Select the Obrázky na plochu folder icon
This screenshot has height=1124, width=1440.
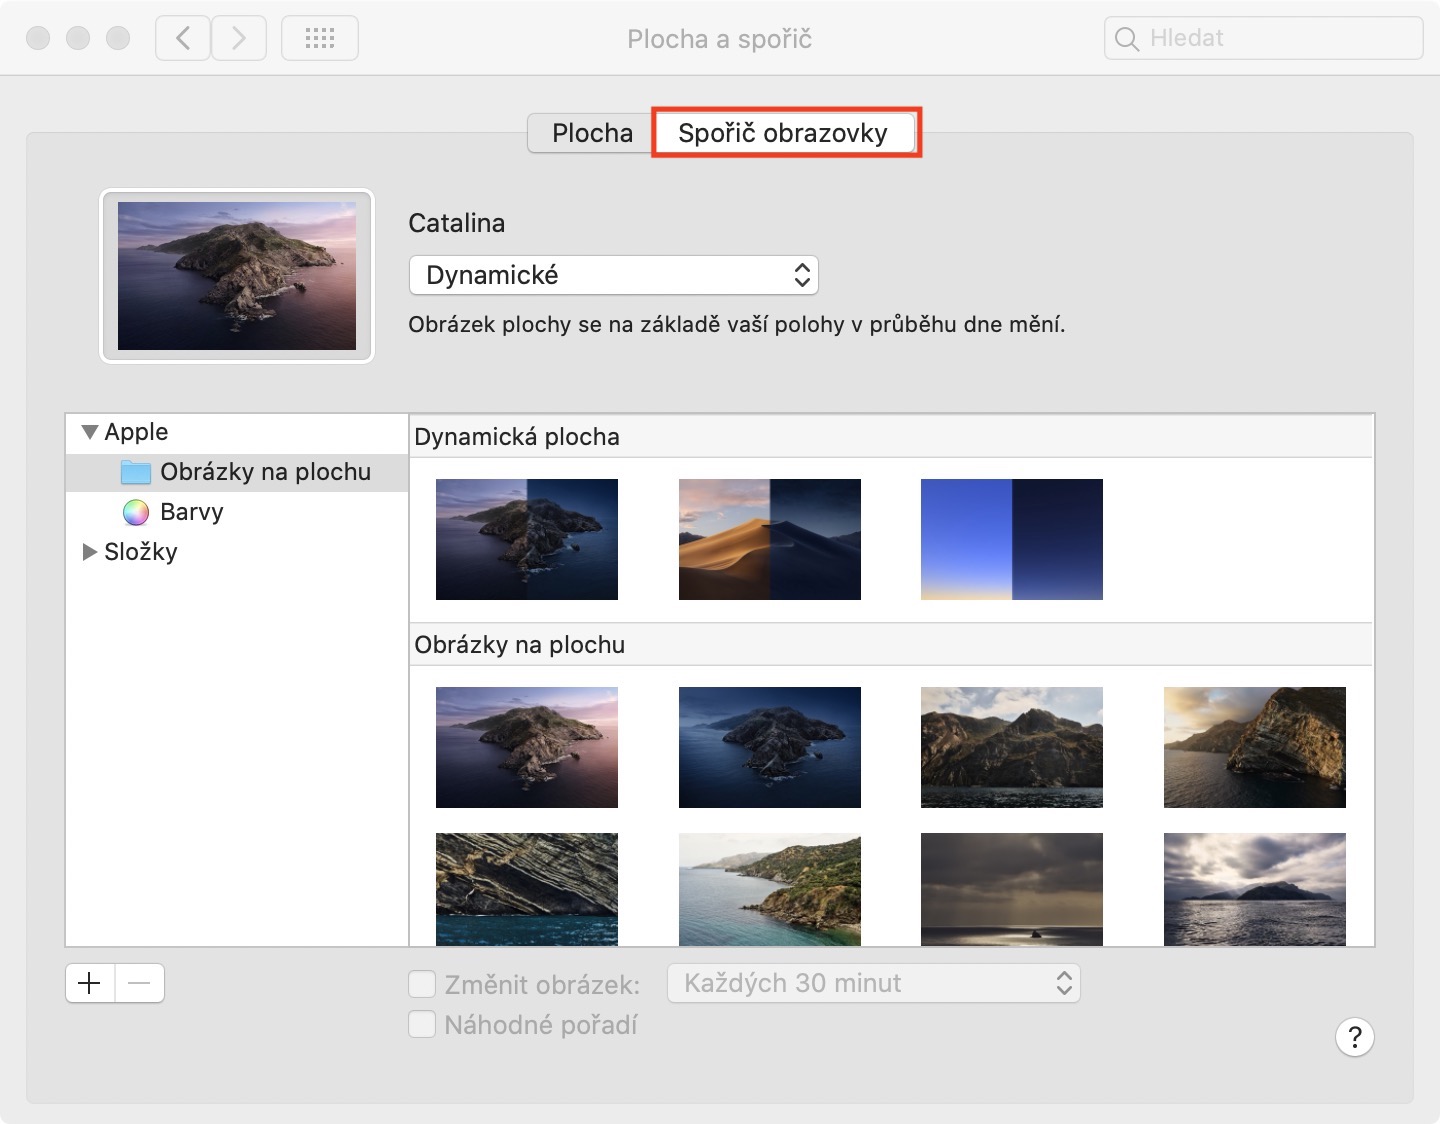tap(136, 472)
